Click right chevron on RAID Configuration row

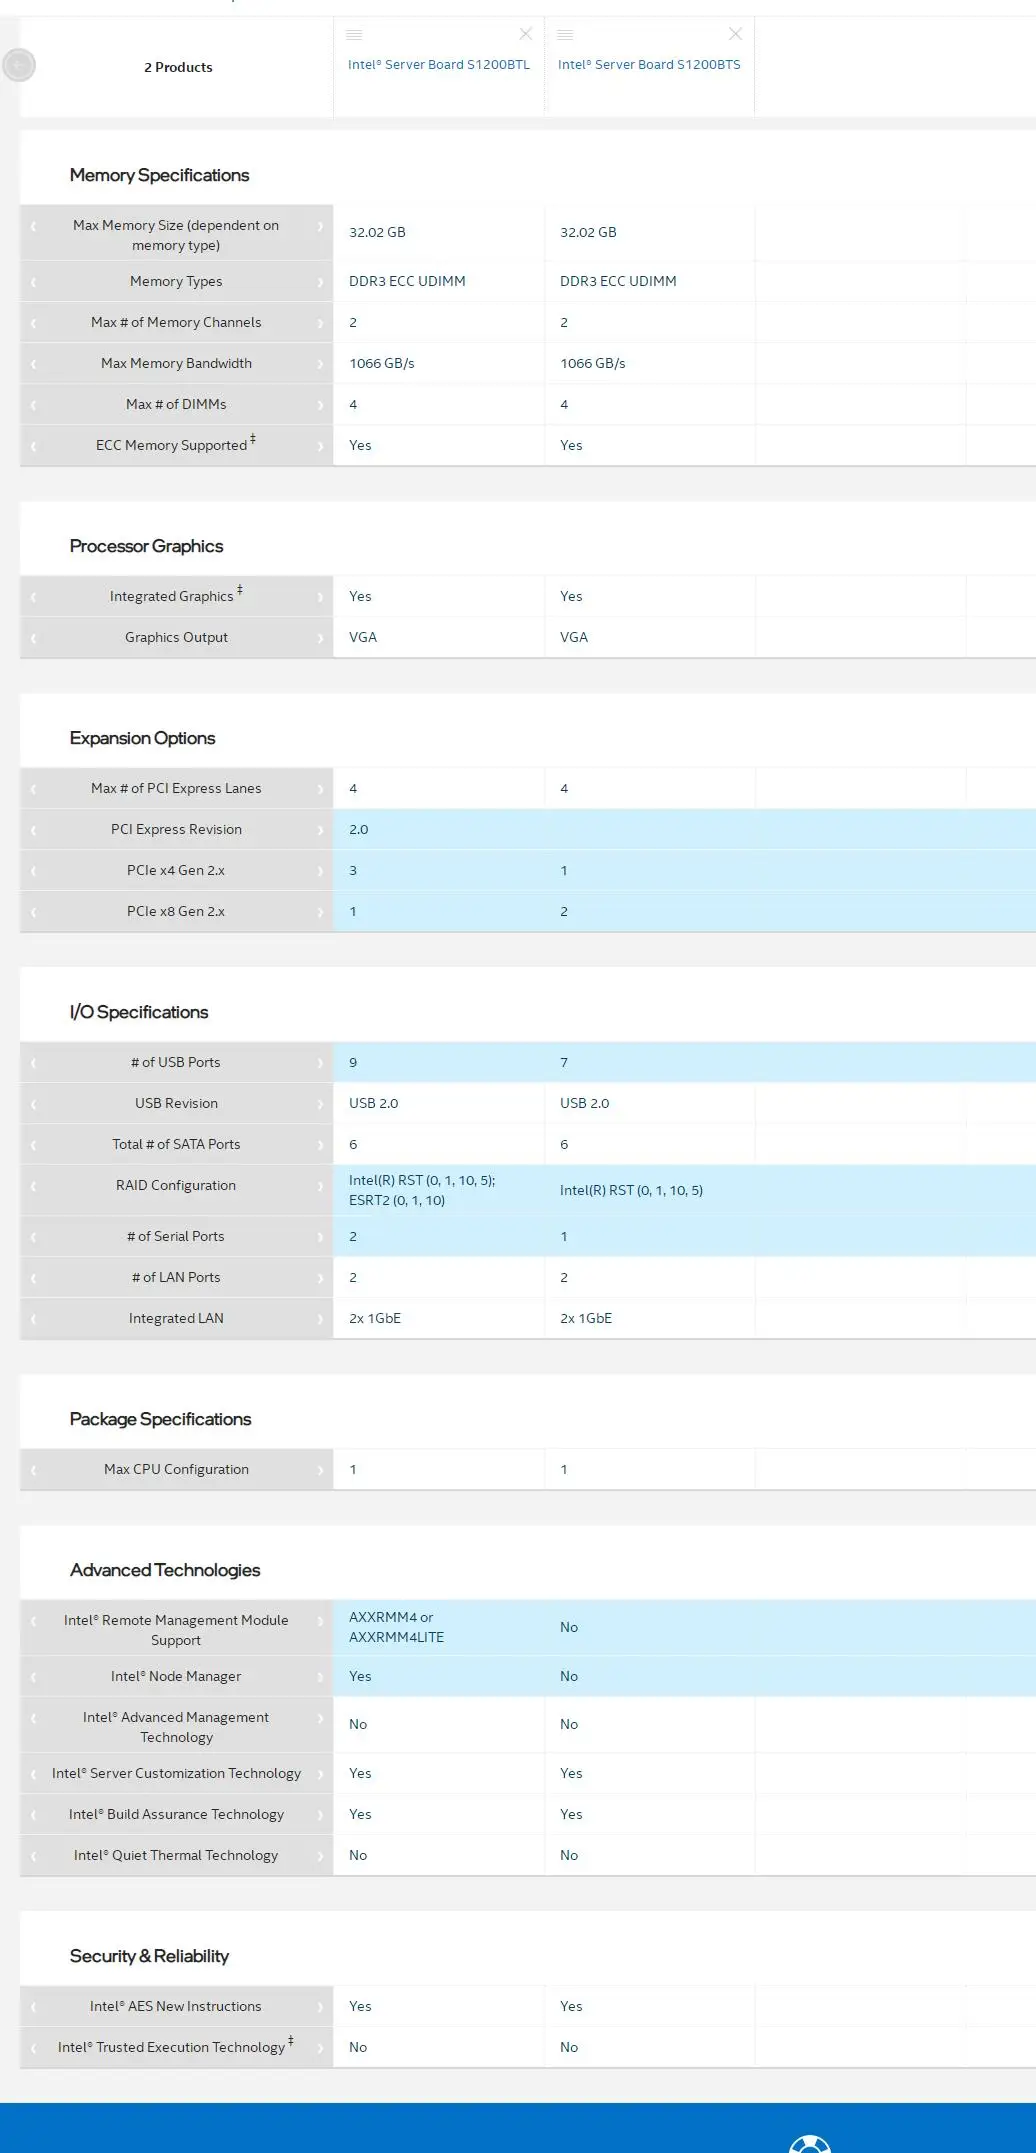coord(320,1186)
